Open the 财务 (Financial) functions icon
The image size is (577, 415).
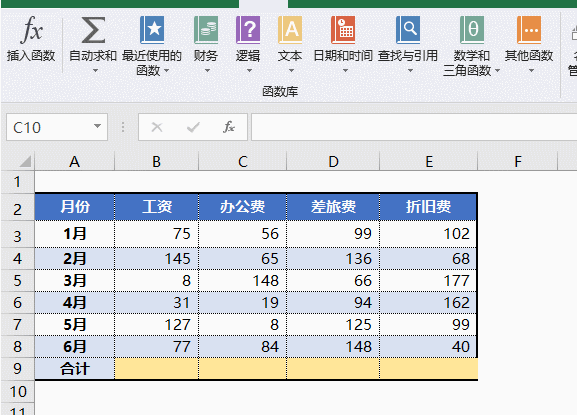tap(206, 30)
